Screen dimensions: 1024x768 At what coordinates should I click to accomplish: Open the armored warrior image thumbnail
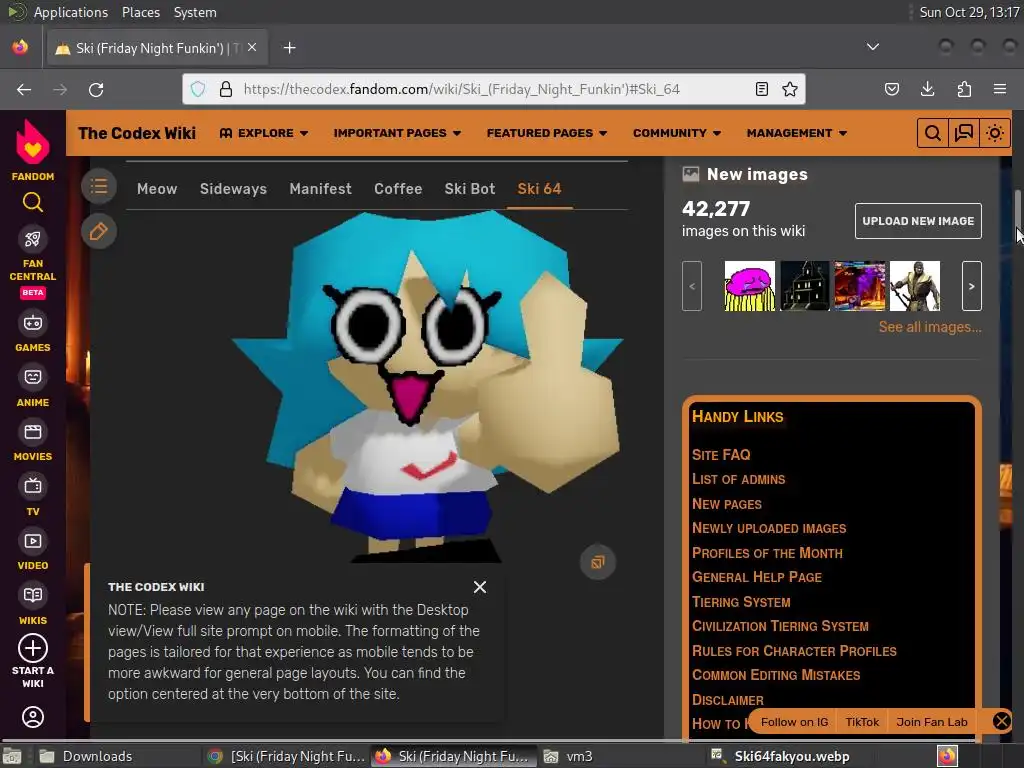tap(914, 286)
